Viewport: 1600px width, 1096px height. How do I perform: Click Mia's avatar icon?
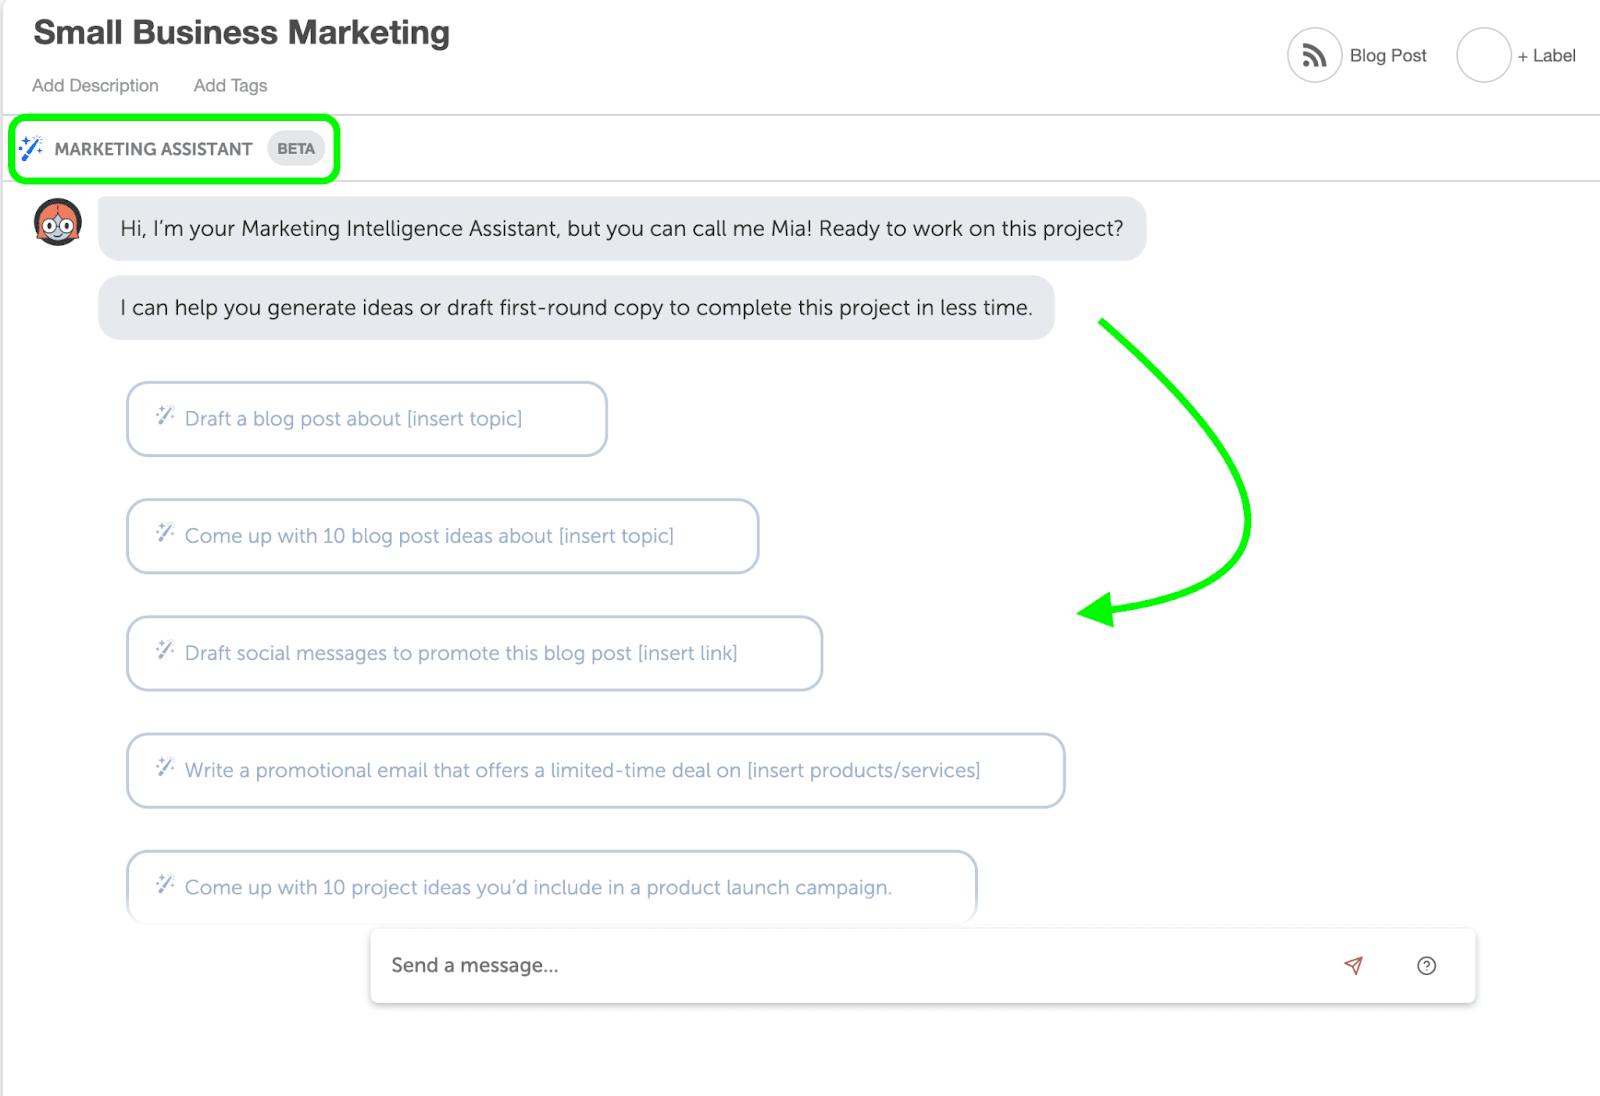pyautogui.click(x=58, y=223)
